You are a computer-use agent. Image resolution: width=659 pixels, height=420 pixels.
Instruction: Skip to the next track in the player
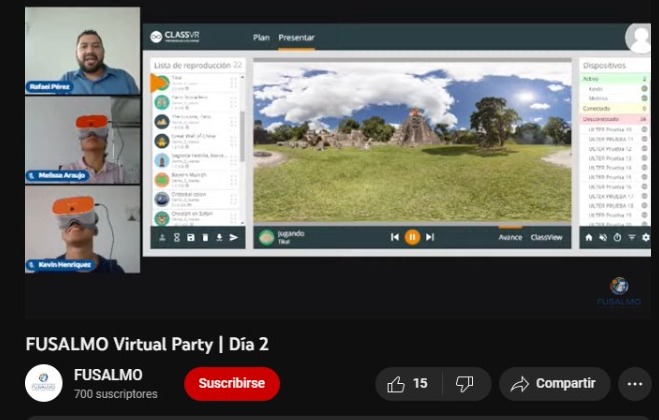tap(430, 237)
